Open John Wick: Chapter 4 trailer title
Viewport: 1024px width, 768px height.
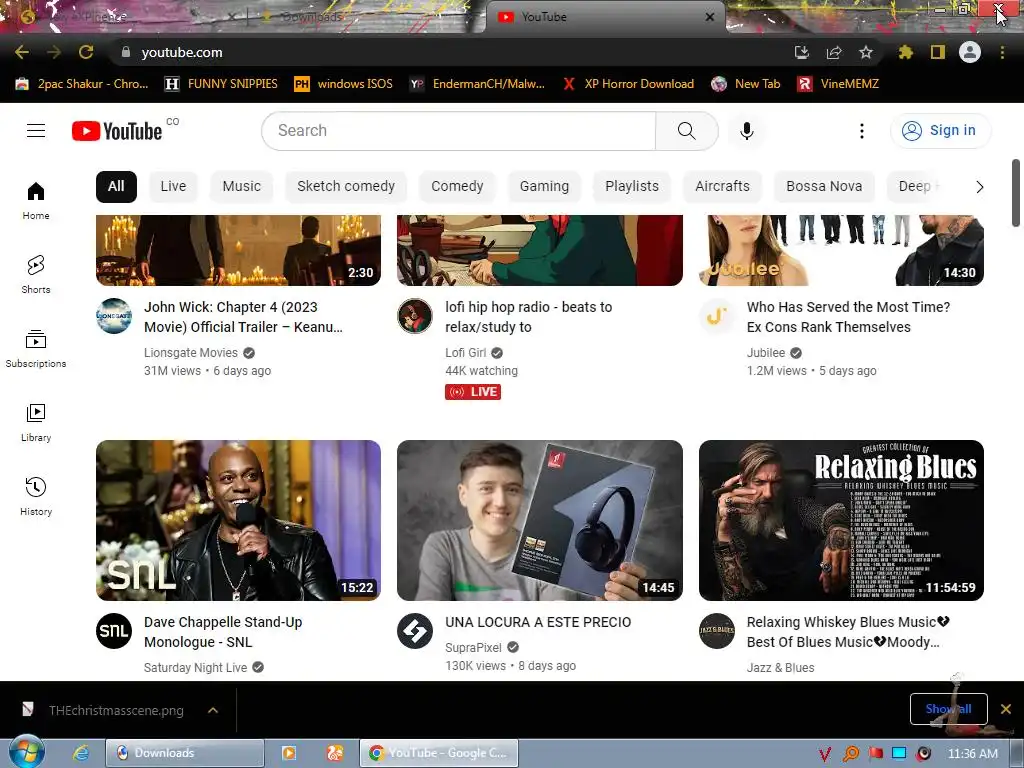pyautogui.click(x=243, y=317)
